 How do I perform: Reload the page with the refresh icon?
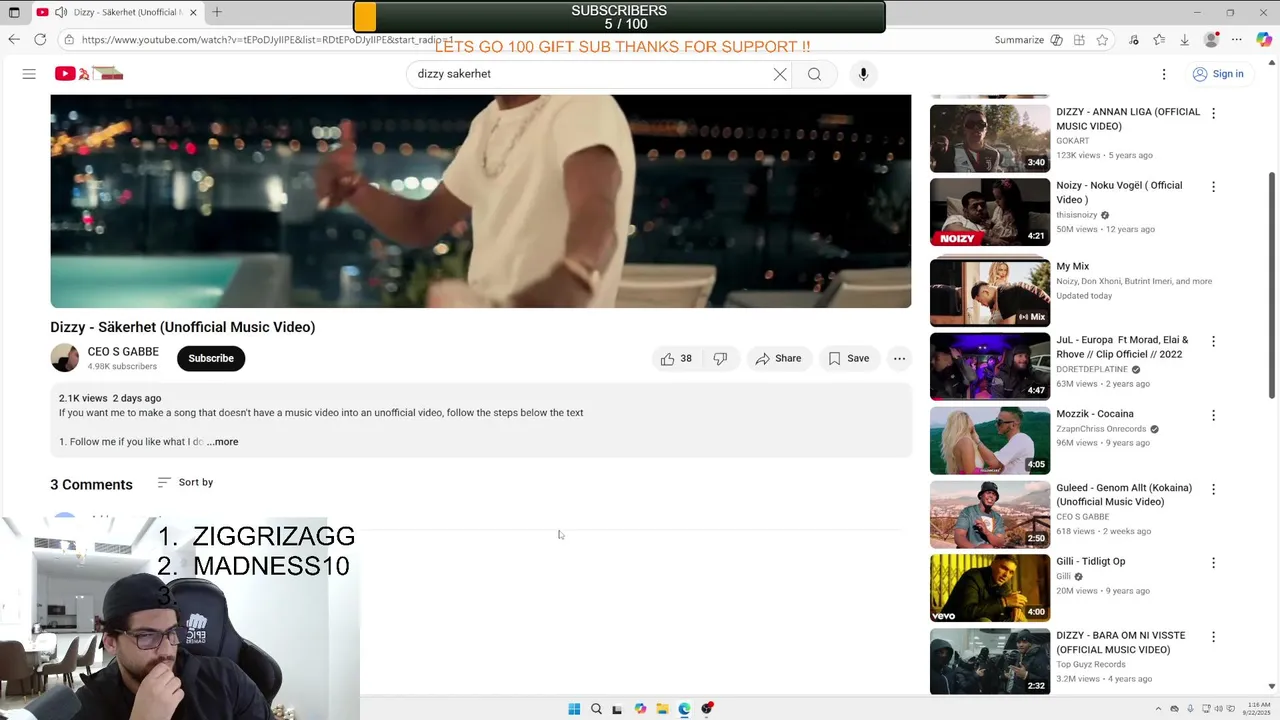pyautogui.click(x=40, y=40)
